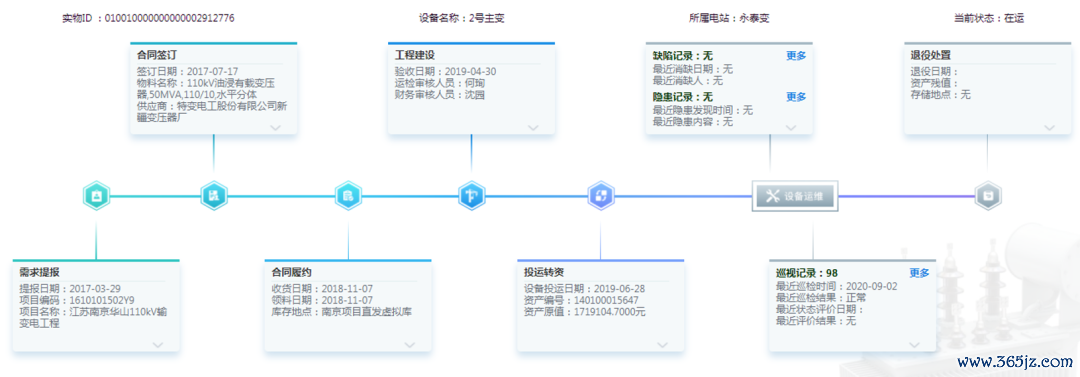Click the 投运转资 hexagon timeline icon
The image size is (1080, 377).
pos(601,196)
